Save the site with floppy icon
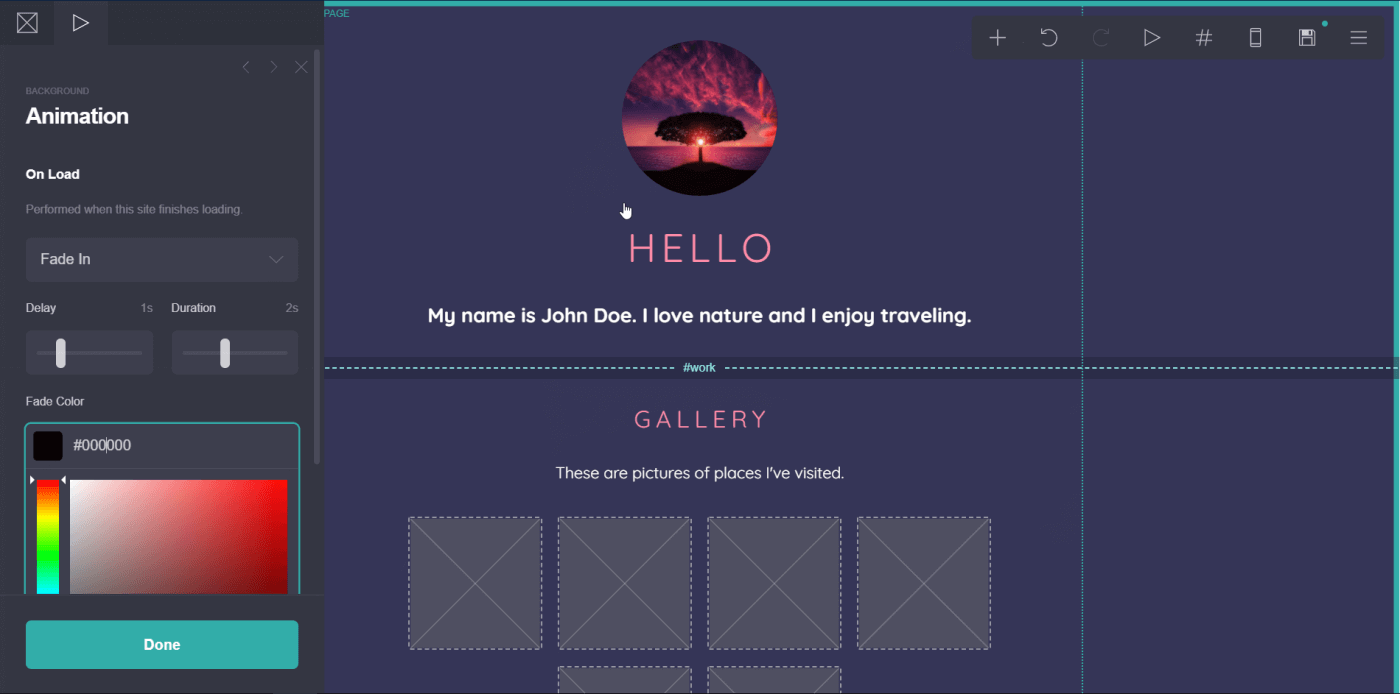 tap(1307, 38)
